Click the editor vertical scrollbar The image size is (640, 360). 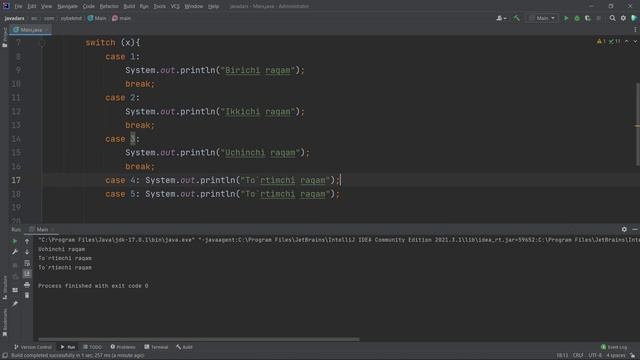point(638,124)
